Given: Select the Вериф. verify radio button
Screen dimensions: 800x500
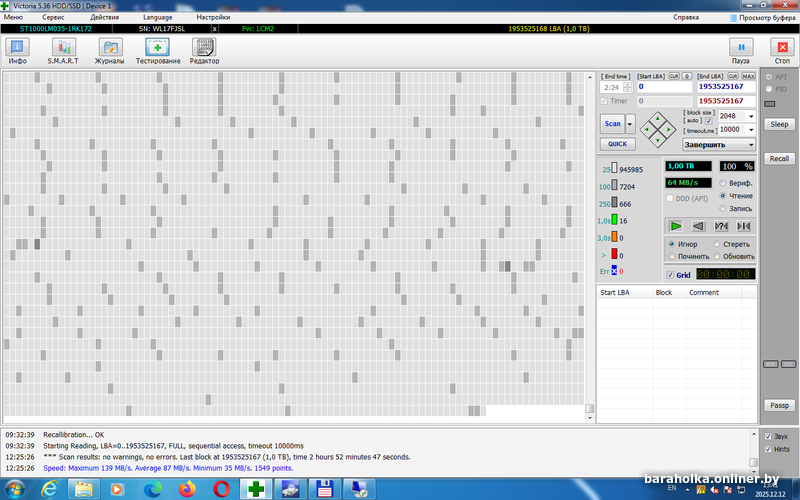Looking at the screenshot, I should [723, 183].
